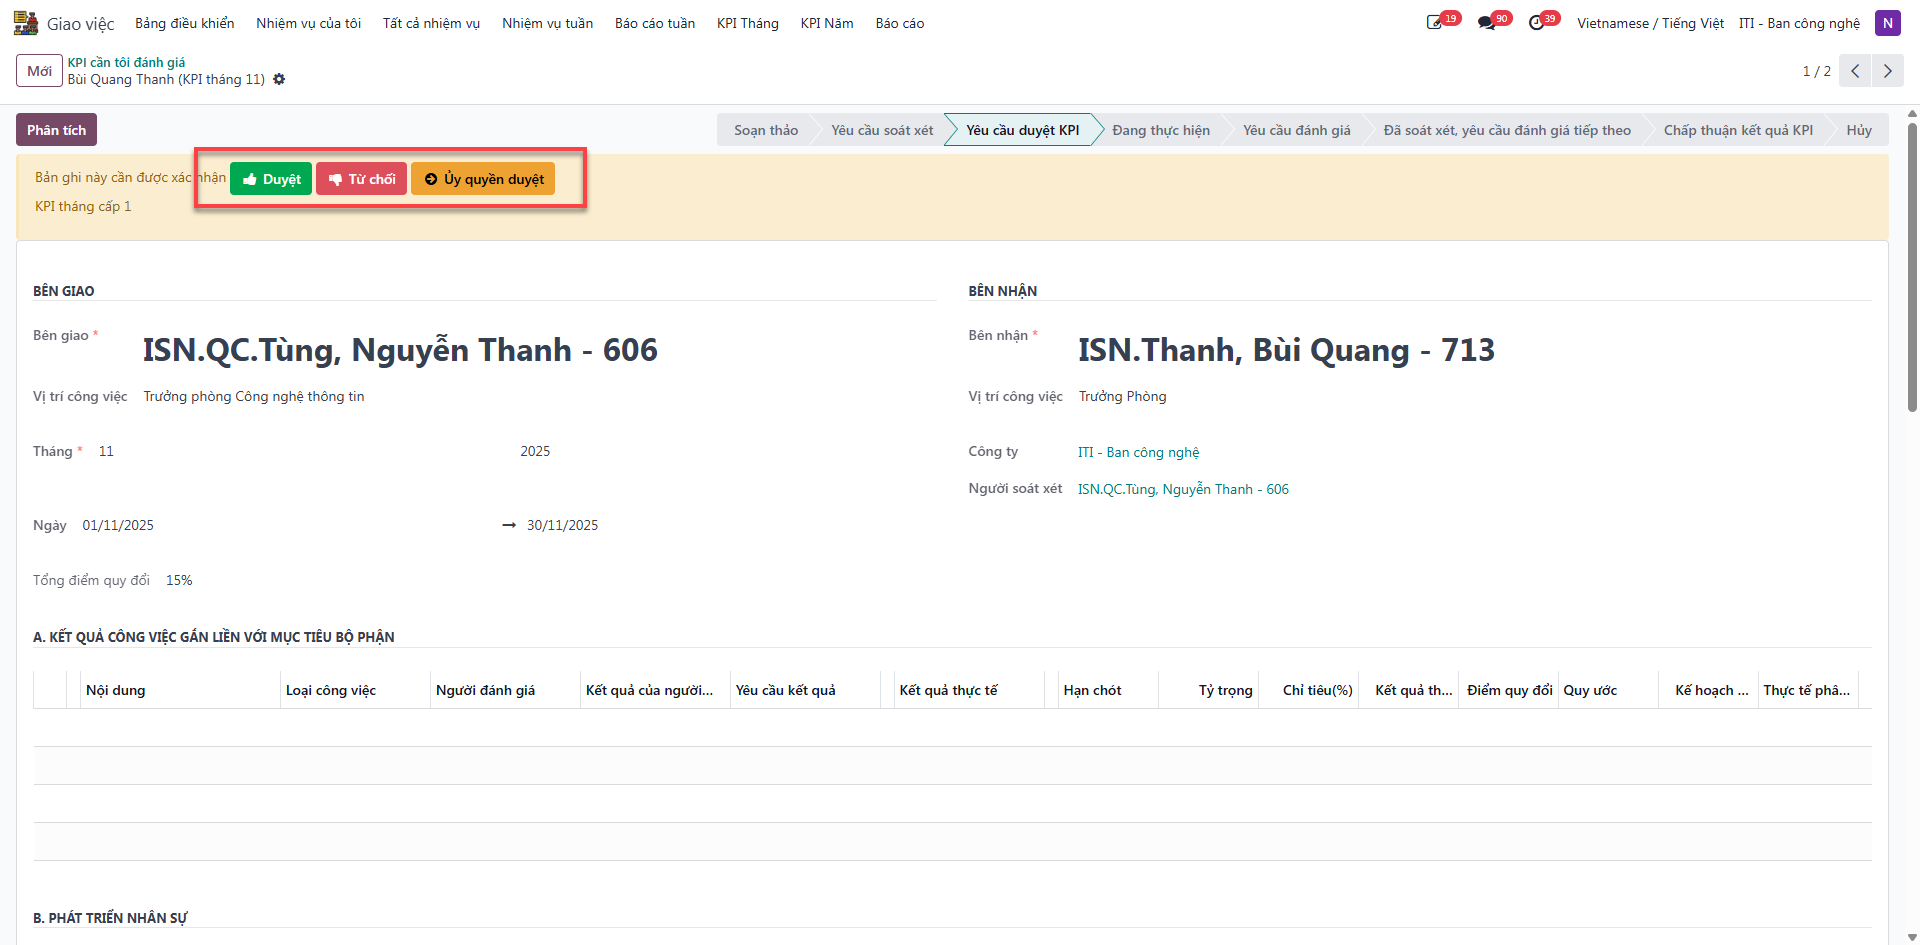The height and width of the screenshot is (945, 1920).
Task: Open the user avatar N menu
Action: tap(1888, 23)
